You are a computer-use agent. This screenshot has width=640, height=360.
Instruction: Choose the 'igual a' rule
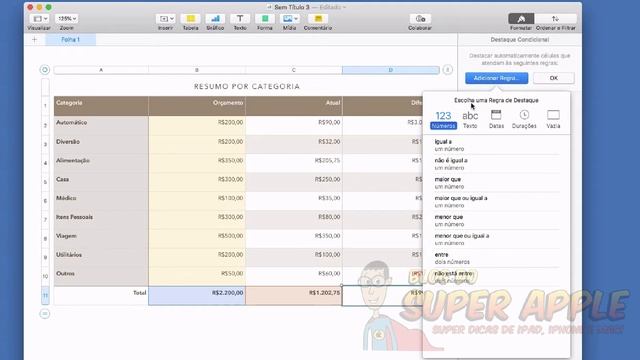(x=496, y=145)
